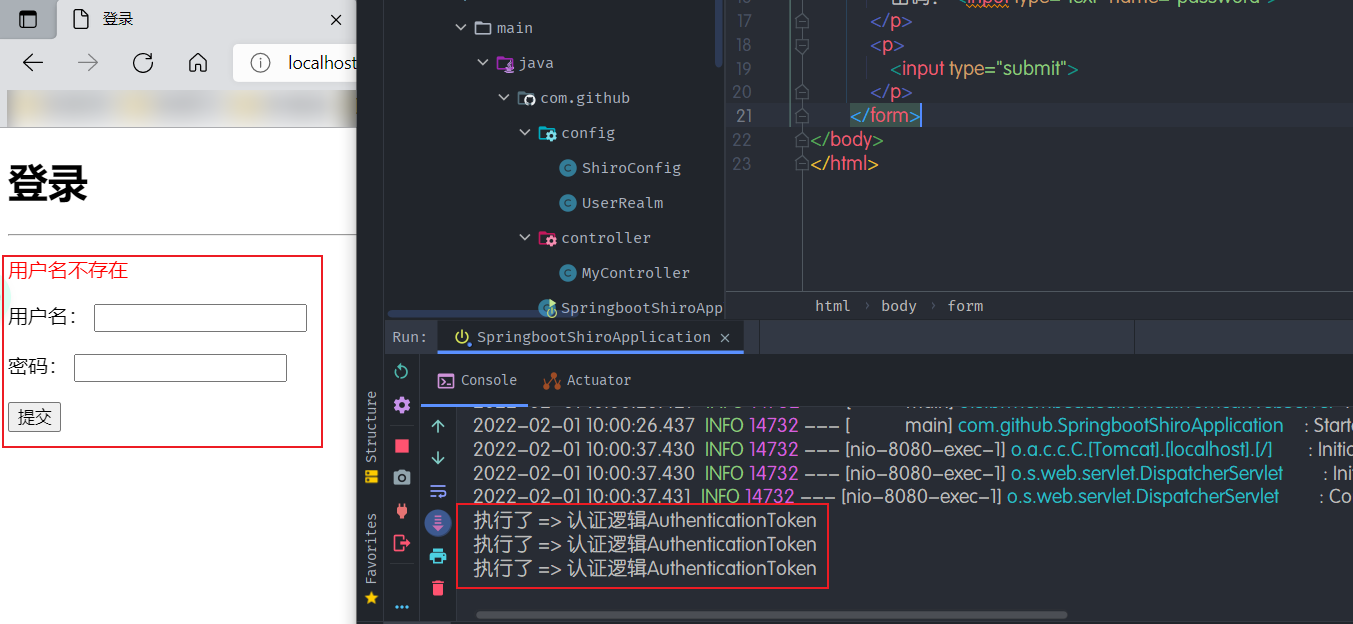The image size is (1353, 624).
Task: Switch to the Actuator tab
Action: 587,380
